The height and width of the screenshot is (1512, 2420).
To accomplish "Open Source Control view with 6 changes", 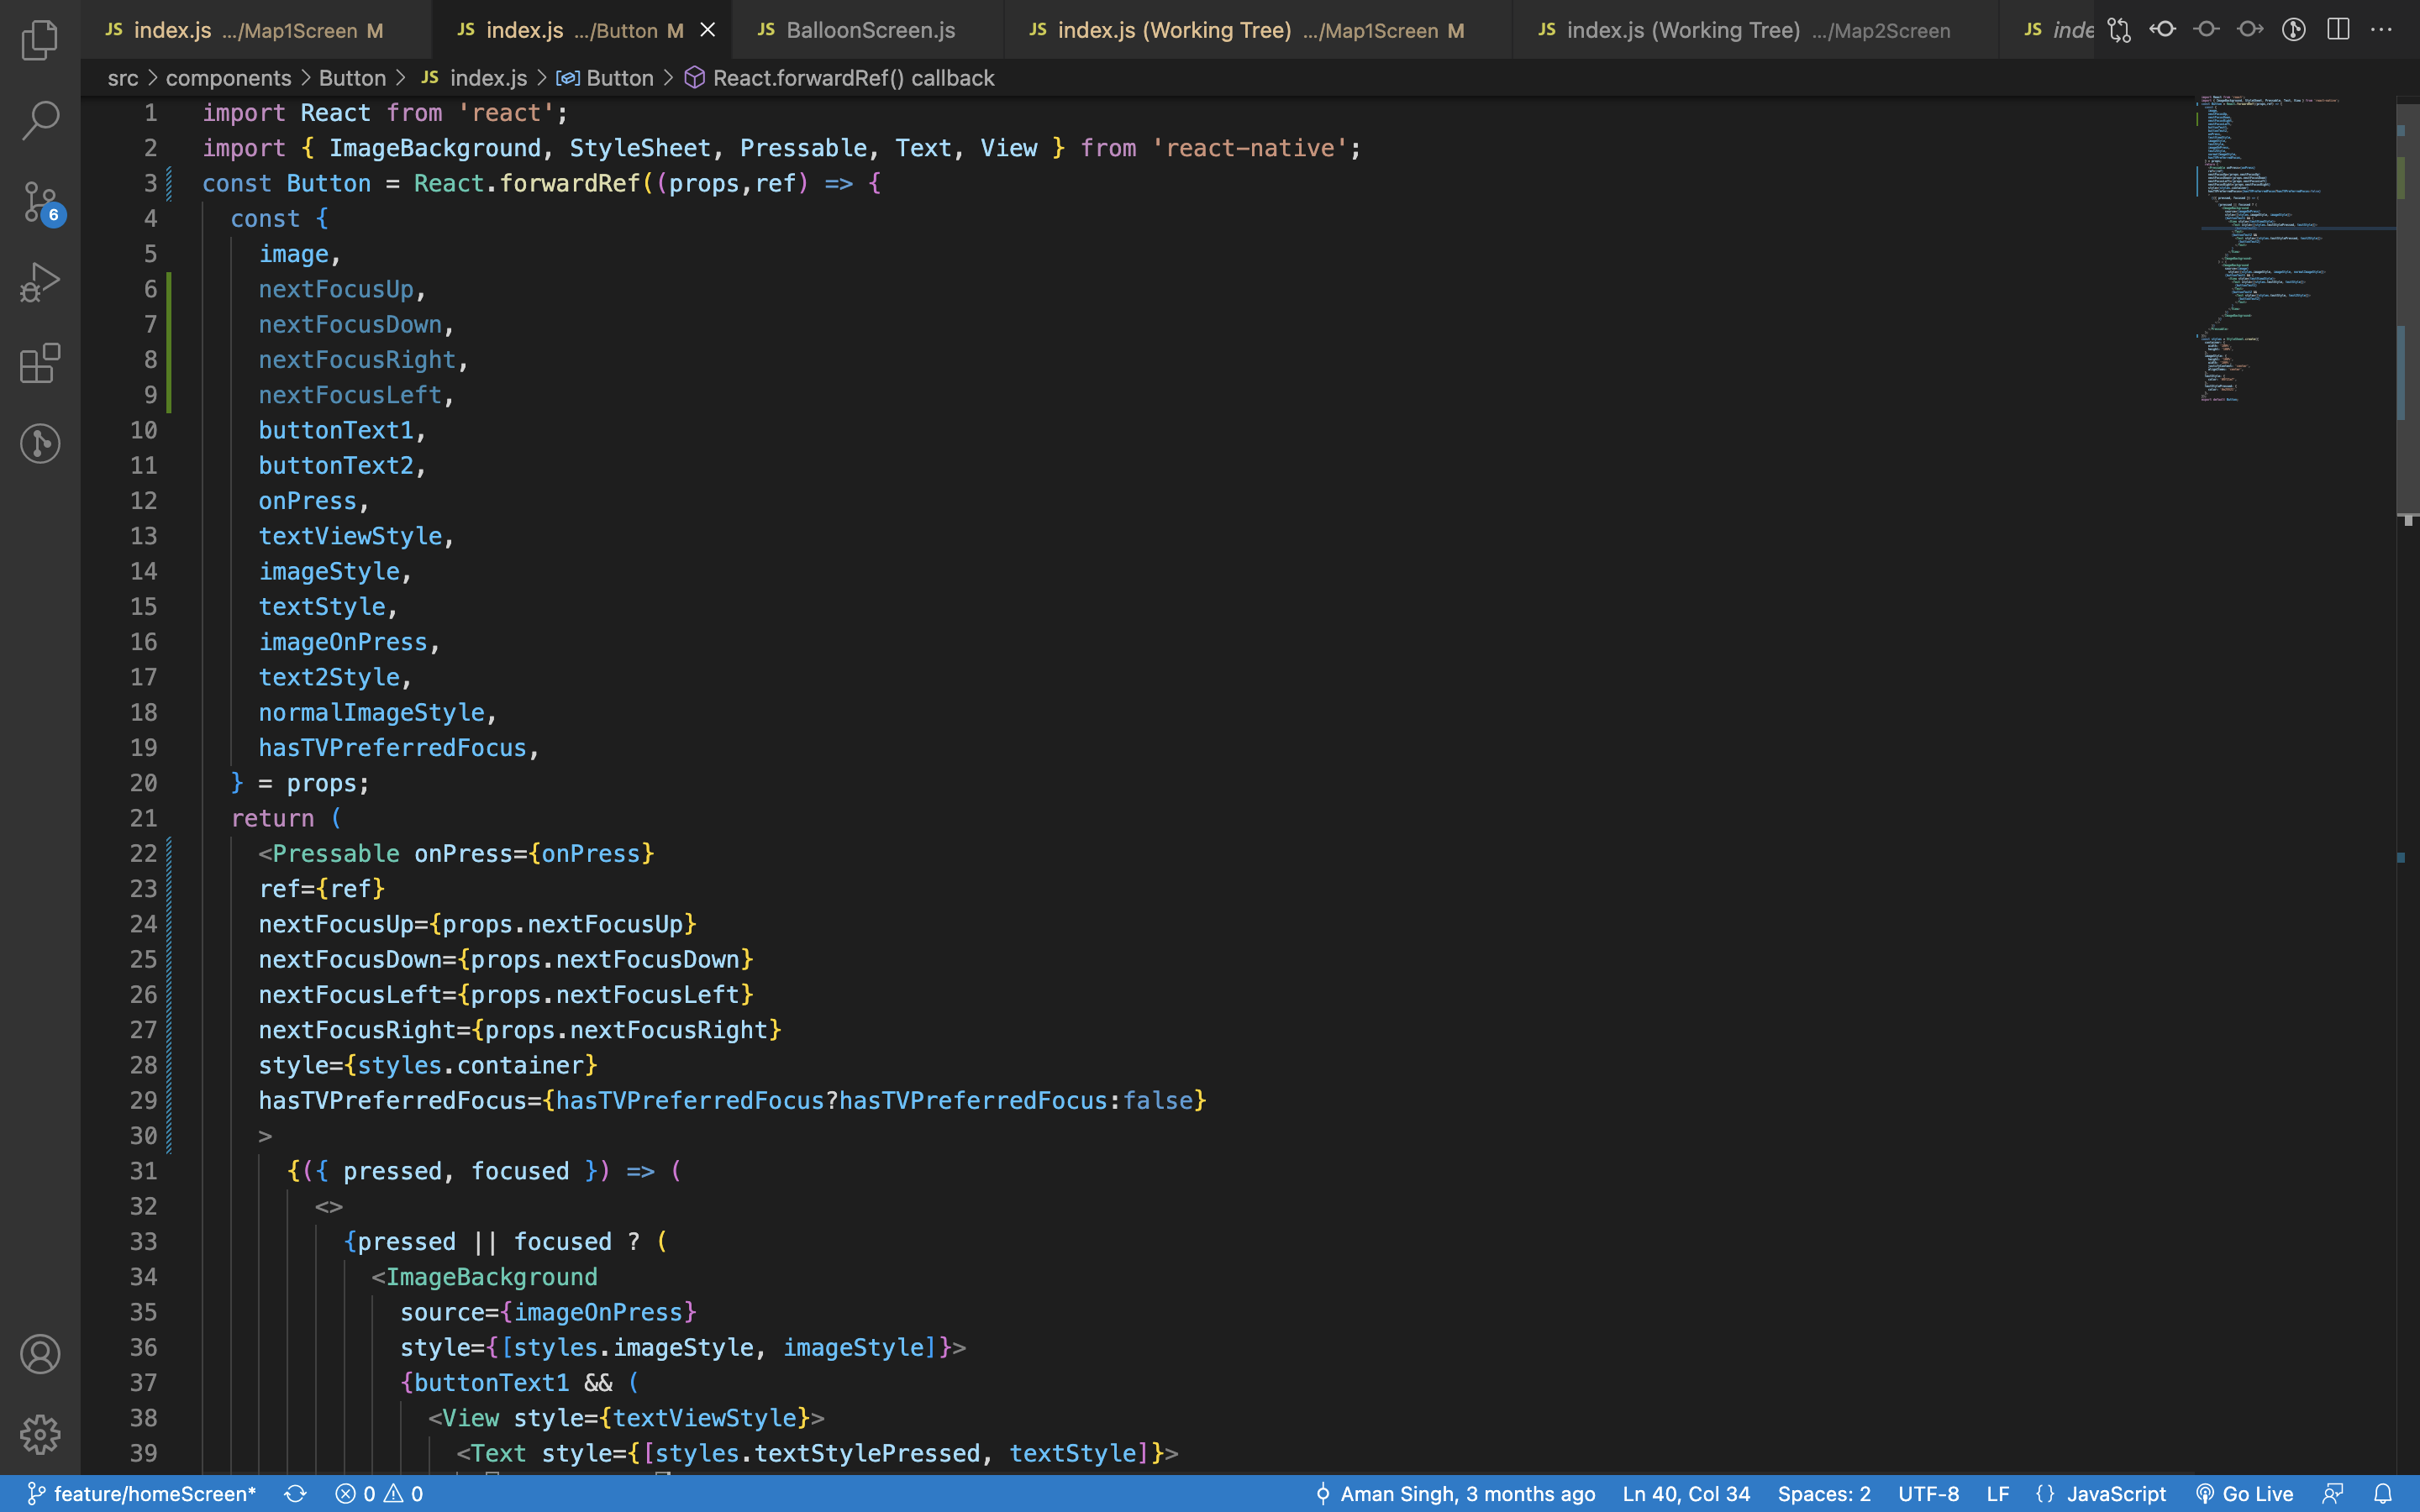I will tap(40, 203).
